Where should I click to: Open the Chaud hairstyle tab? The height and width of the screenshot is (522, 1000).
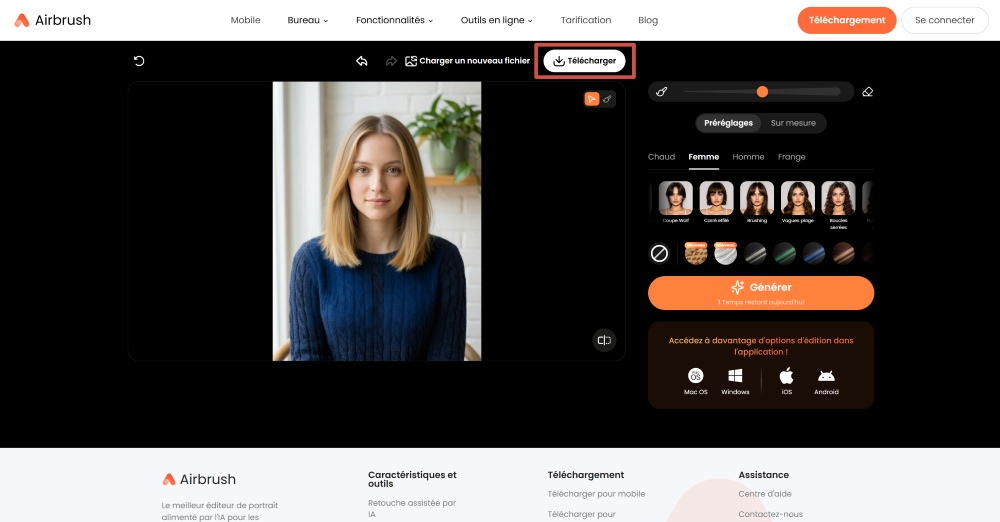point(661,157)
